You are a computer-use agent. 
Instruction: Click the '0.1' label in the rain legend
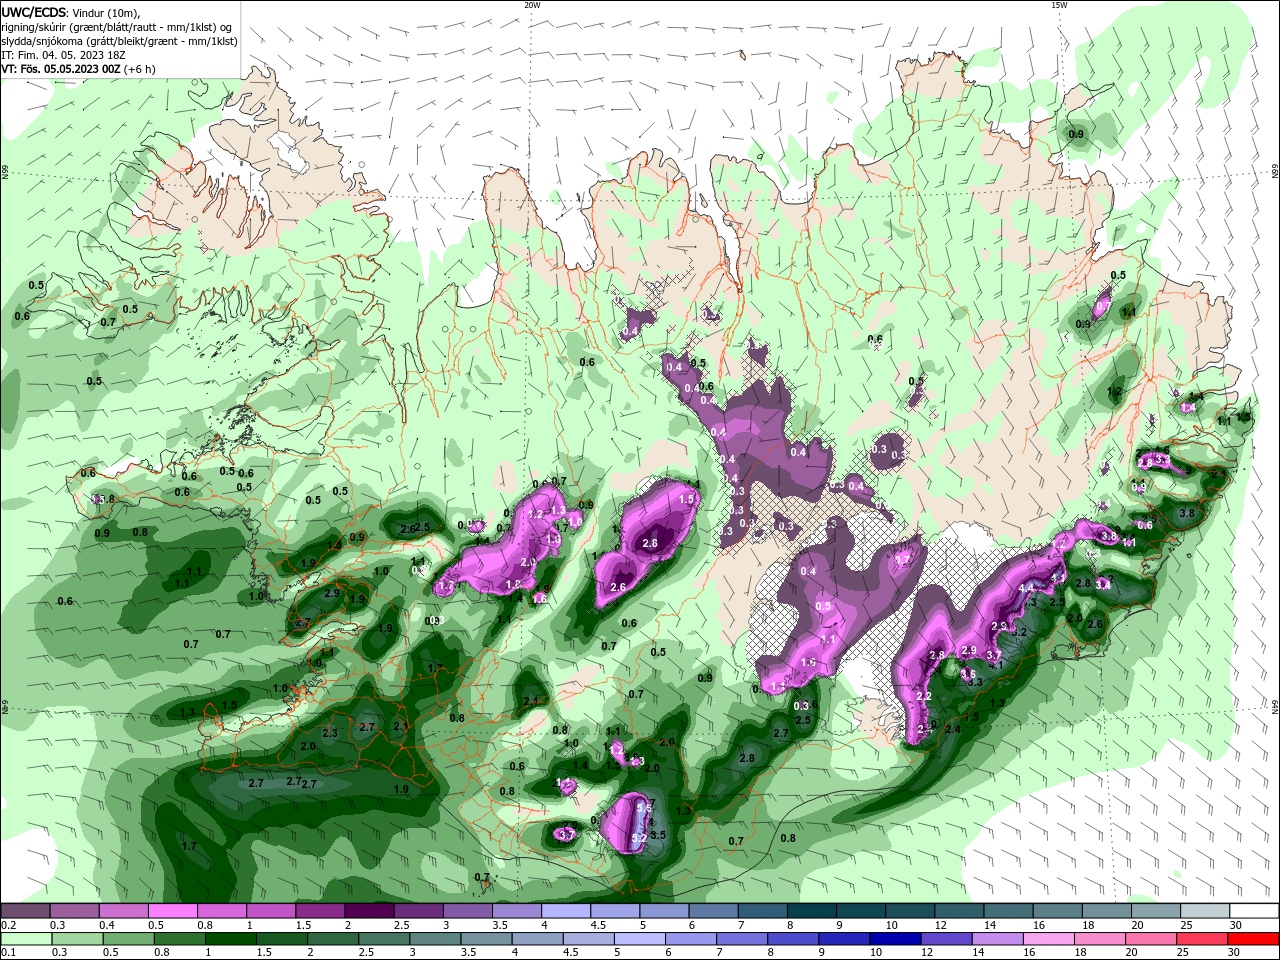point(9,952)
